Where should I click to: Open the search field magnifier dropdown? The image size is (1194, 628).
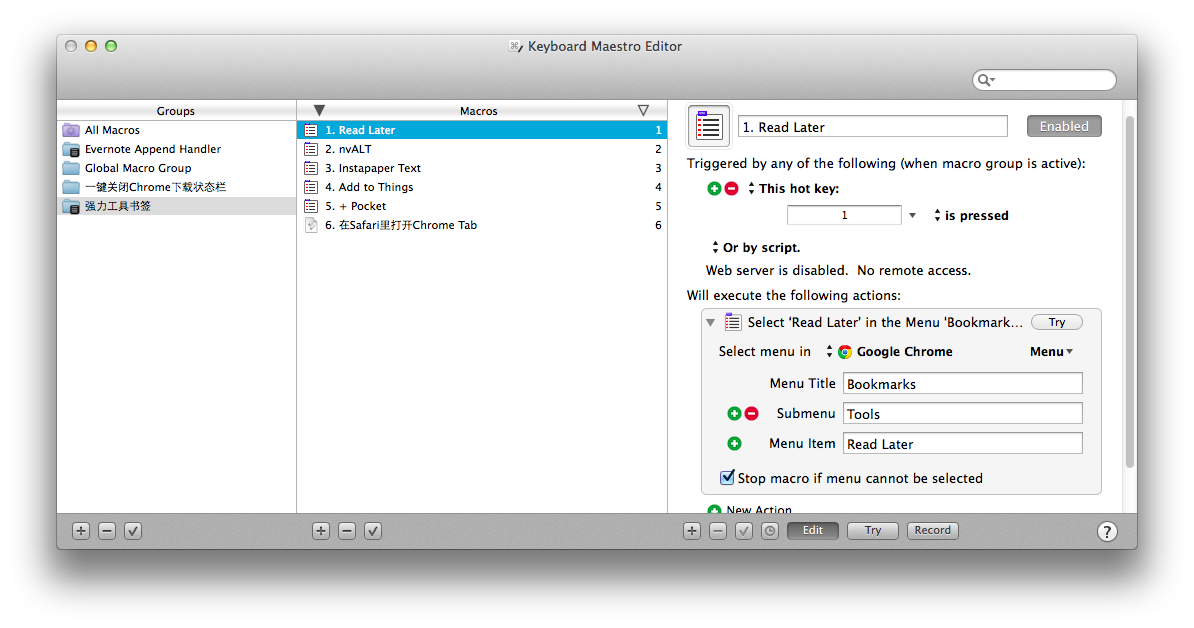[986, 80]
